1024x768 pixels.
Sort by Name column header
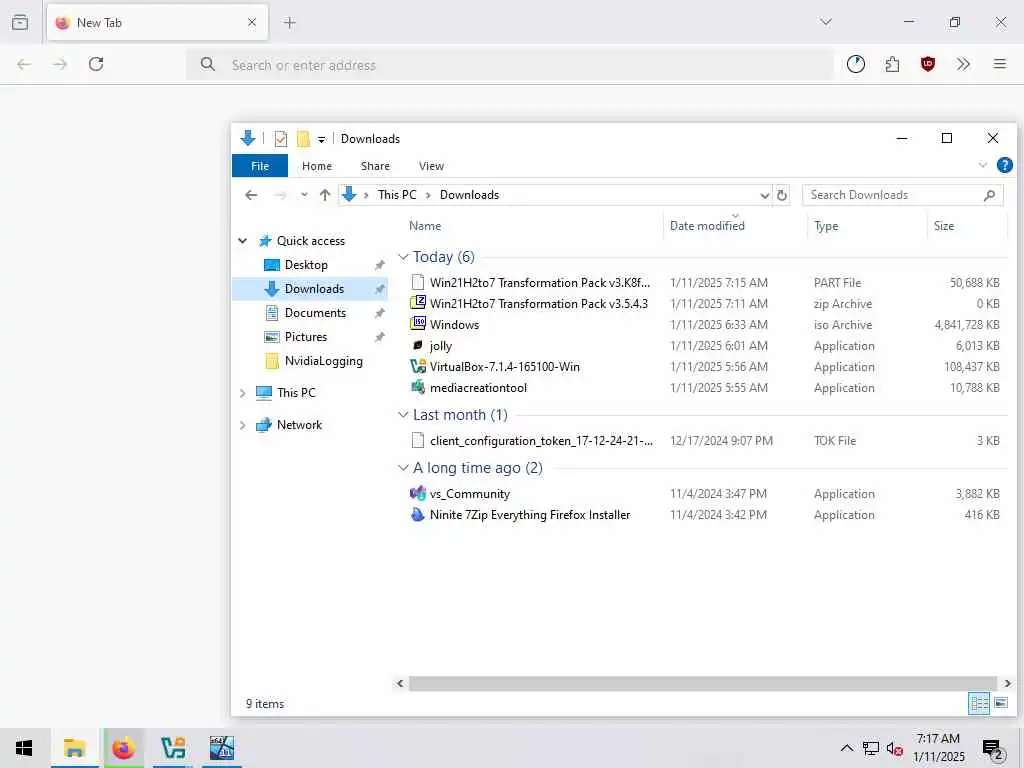(x=424, y=225)
